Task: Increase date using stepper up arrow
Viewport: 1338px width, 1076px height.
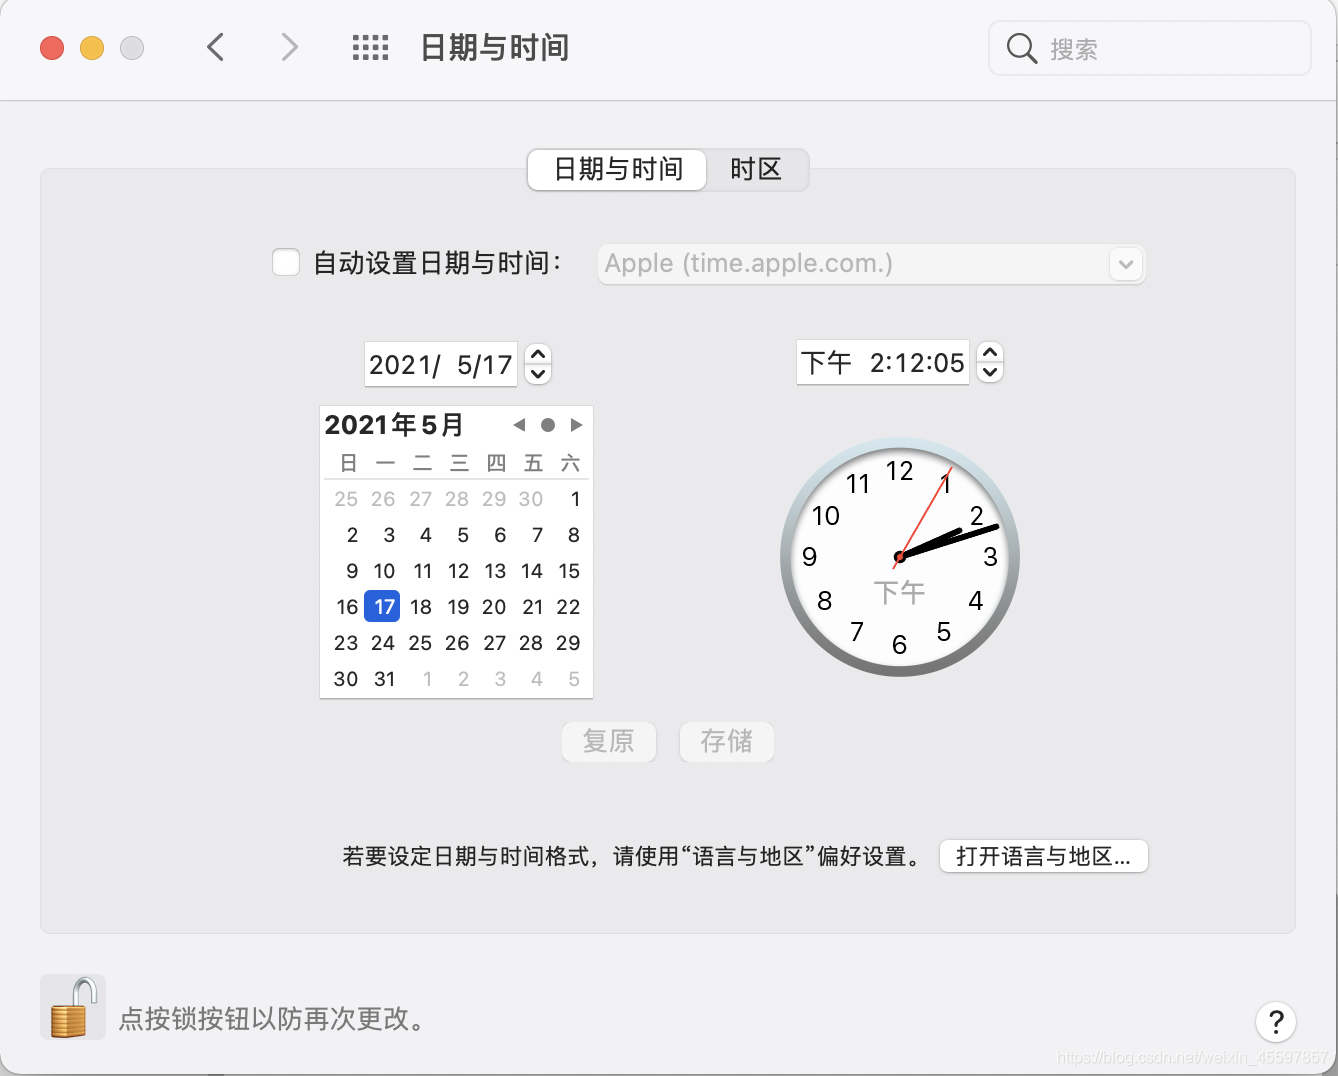Action: tap(538, 354)
